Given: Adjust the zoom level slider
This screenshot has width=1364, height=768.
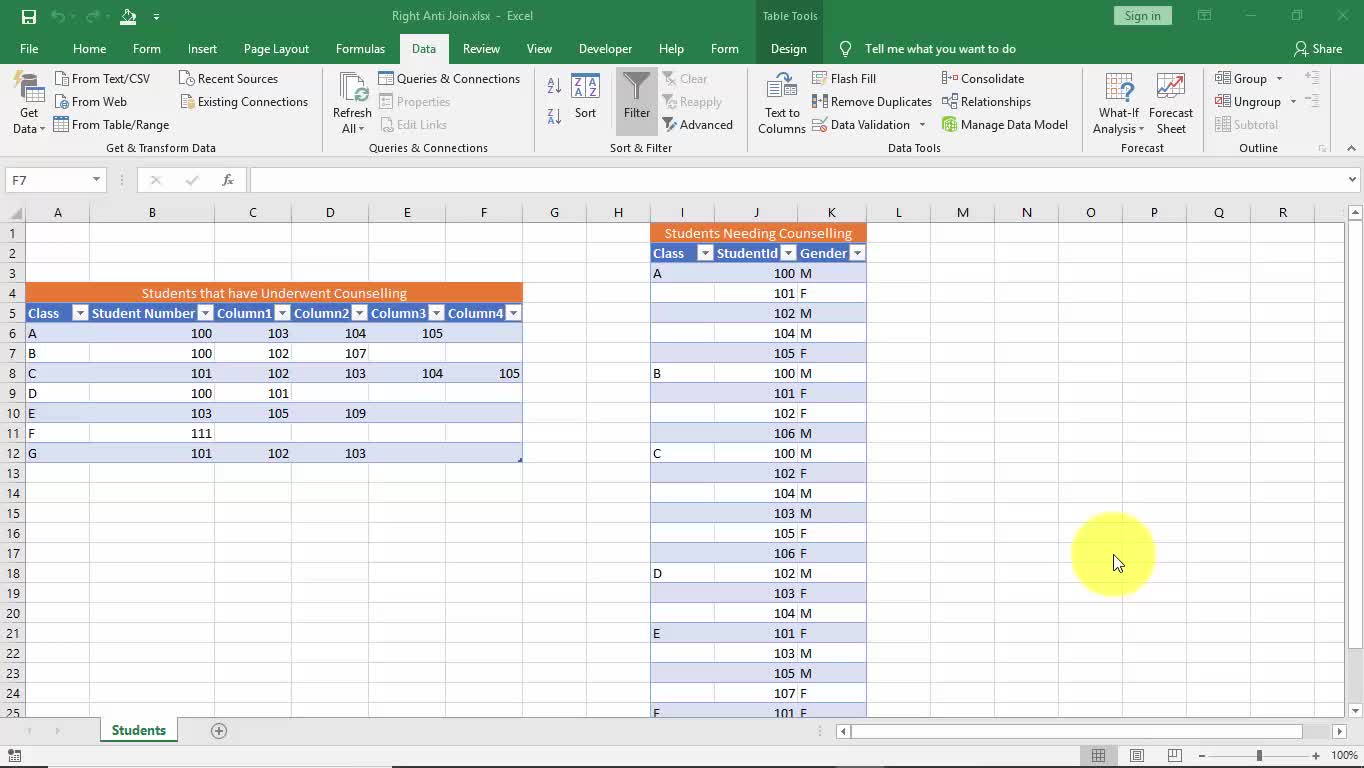Looking at the screenshot, I should tap(1259, 755).
